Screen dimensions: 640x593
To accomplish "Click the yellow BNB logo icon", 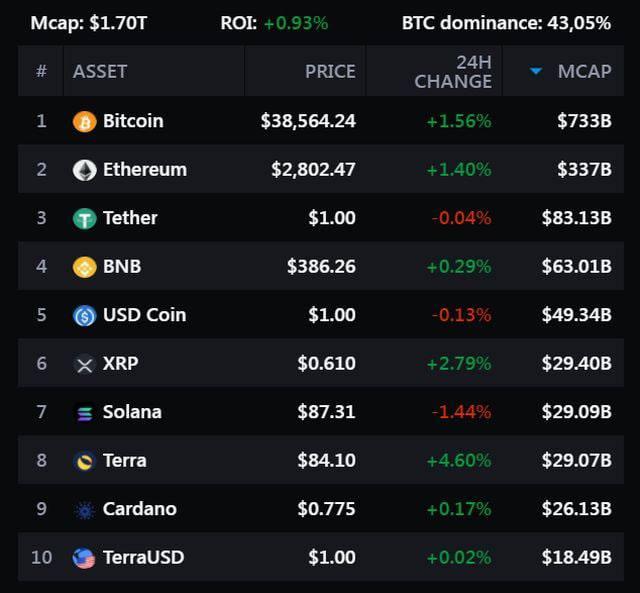I will (x=84, y=267).
